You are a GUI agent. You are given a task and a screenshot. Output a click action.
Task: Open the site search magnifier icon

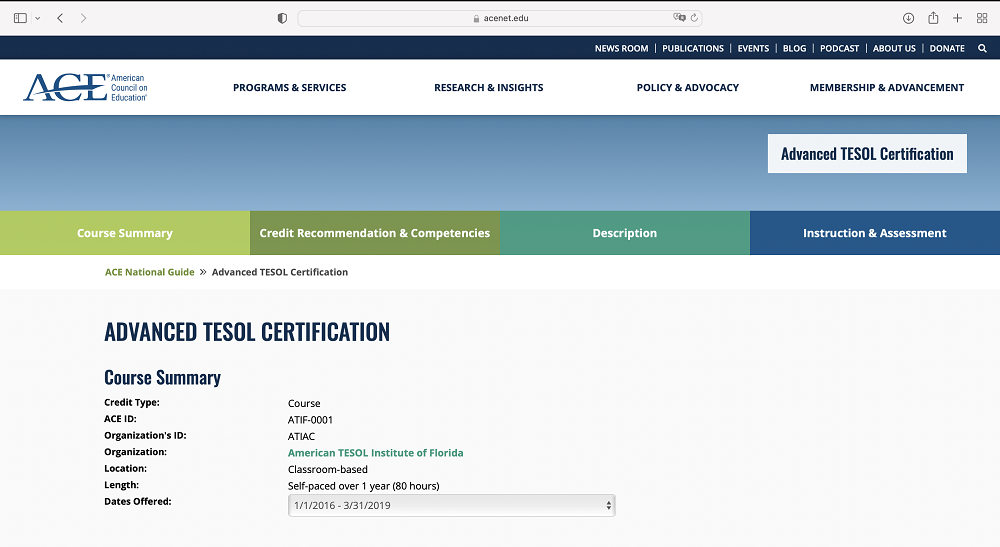(982, 48)
